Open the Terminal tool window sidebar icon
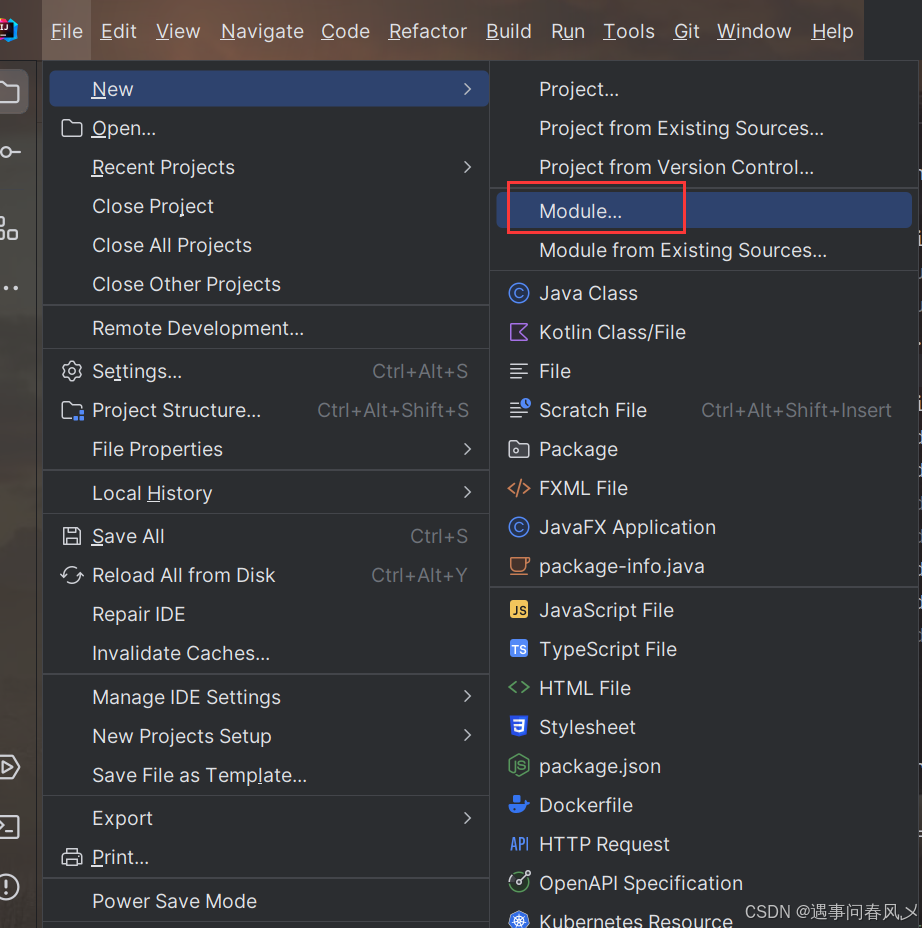Image resolution: width=922 pixels, height=928 pixels. pyautogui.click(x=9, y=827)
